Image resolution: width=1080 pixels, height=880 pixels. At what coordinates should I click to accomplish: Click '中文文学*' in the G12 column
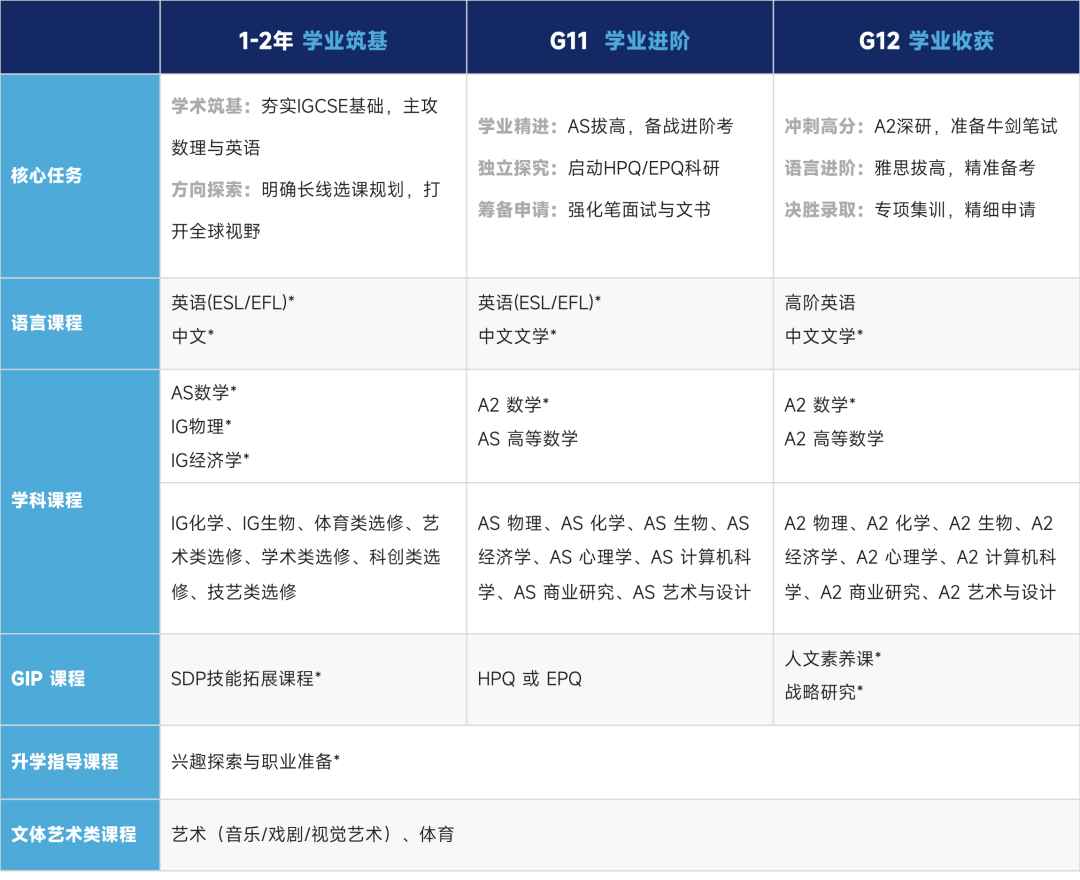tap(823, 337)
